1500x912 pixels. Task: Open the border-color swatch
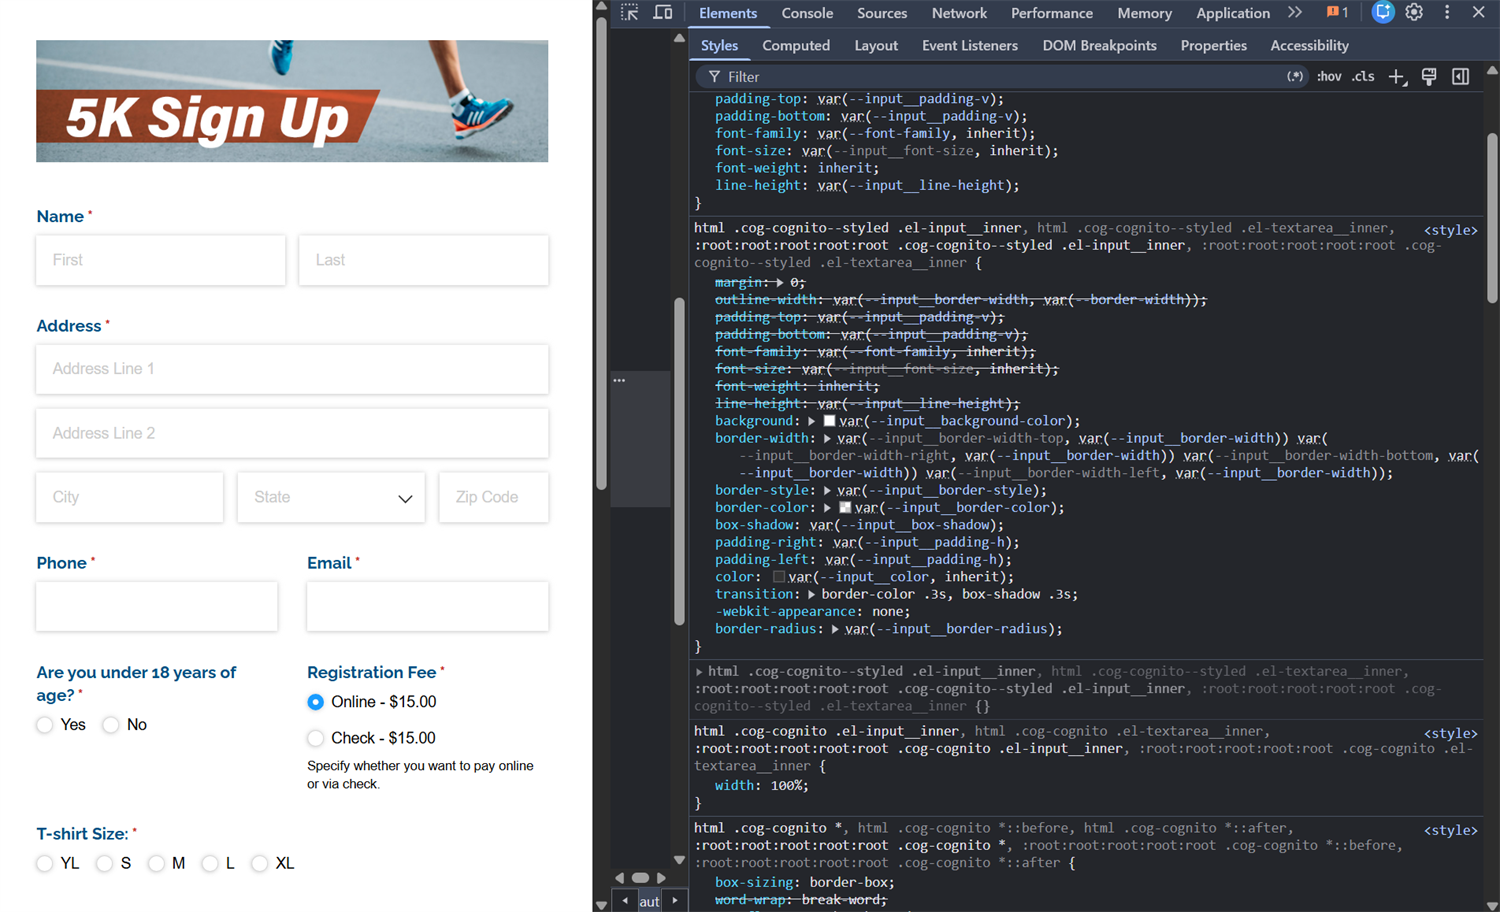[x=845, y=508]
